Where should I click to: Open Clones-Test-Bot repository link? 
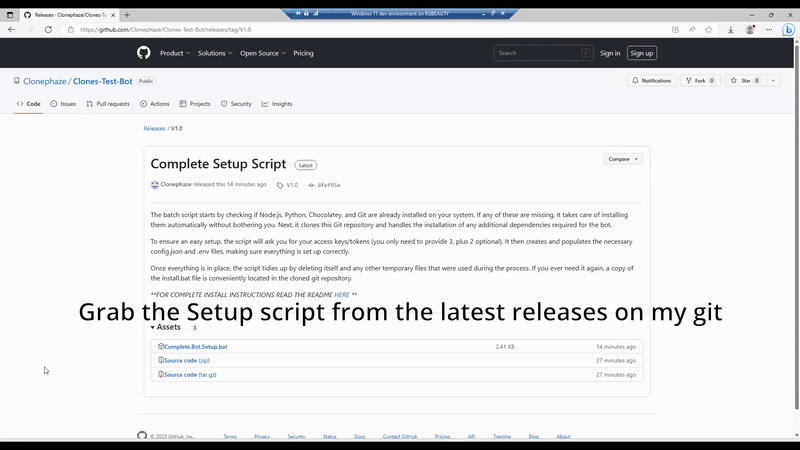point(103,81)
